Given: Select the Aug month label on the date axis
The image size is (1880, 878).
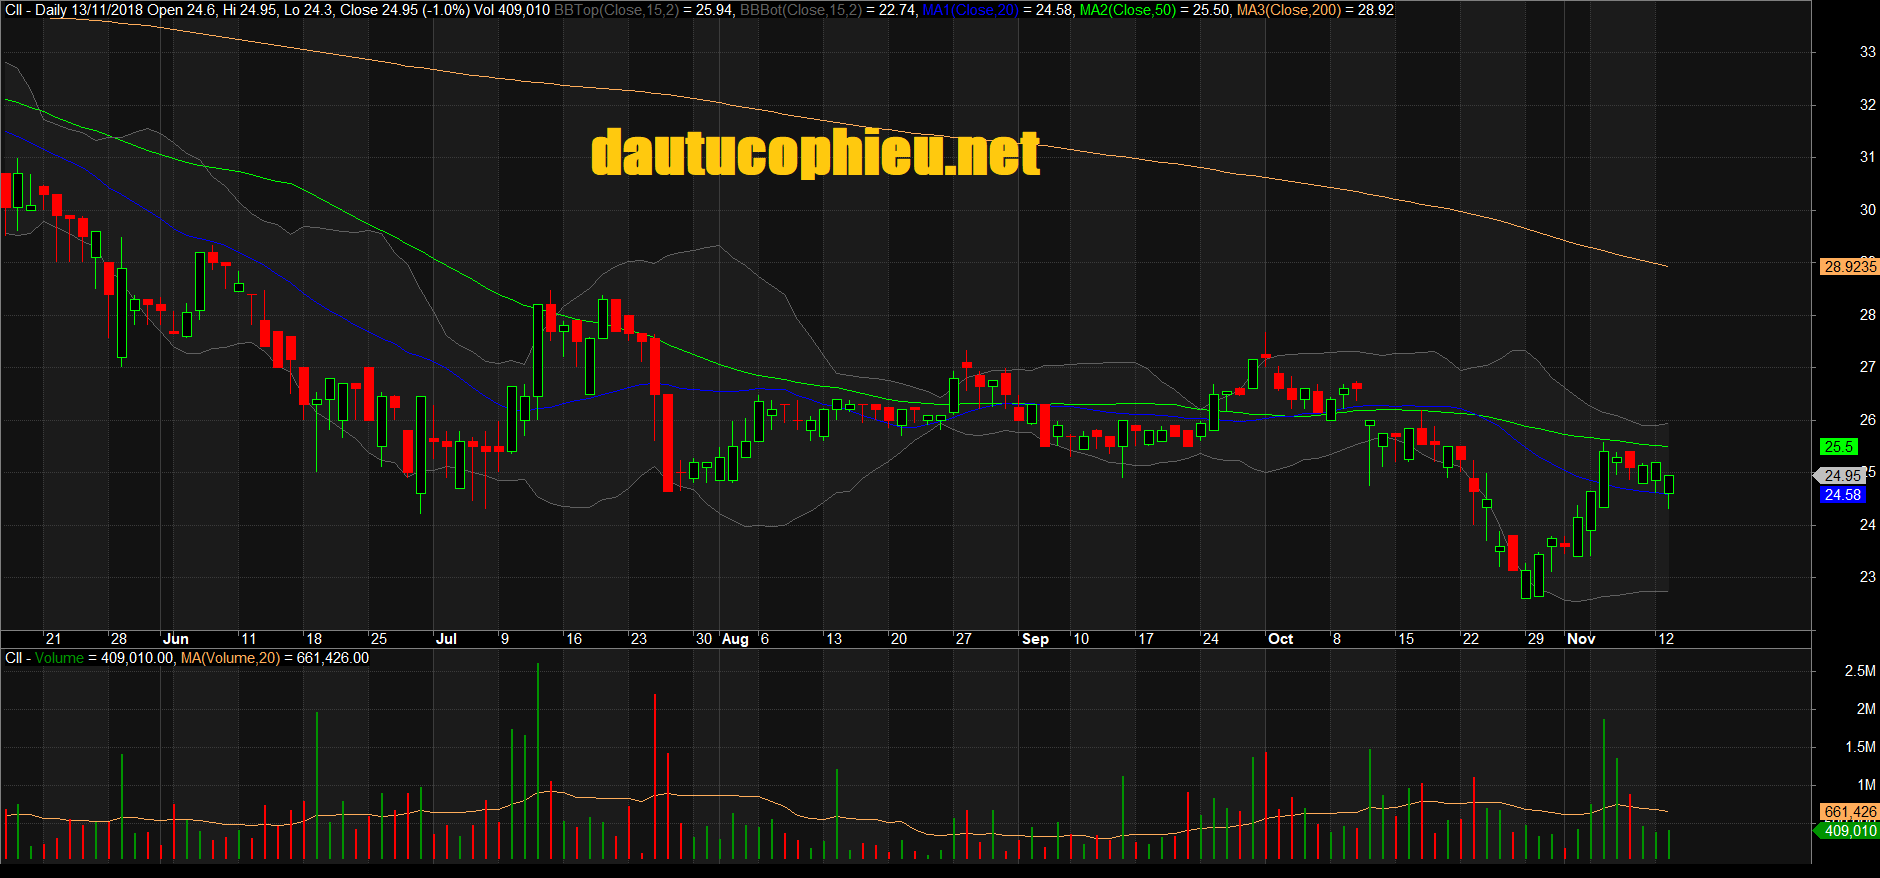Looking at the screenshot, I should click(735, 639).
